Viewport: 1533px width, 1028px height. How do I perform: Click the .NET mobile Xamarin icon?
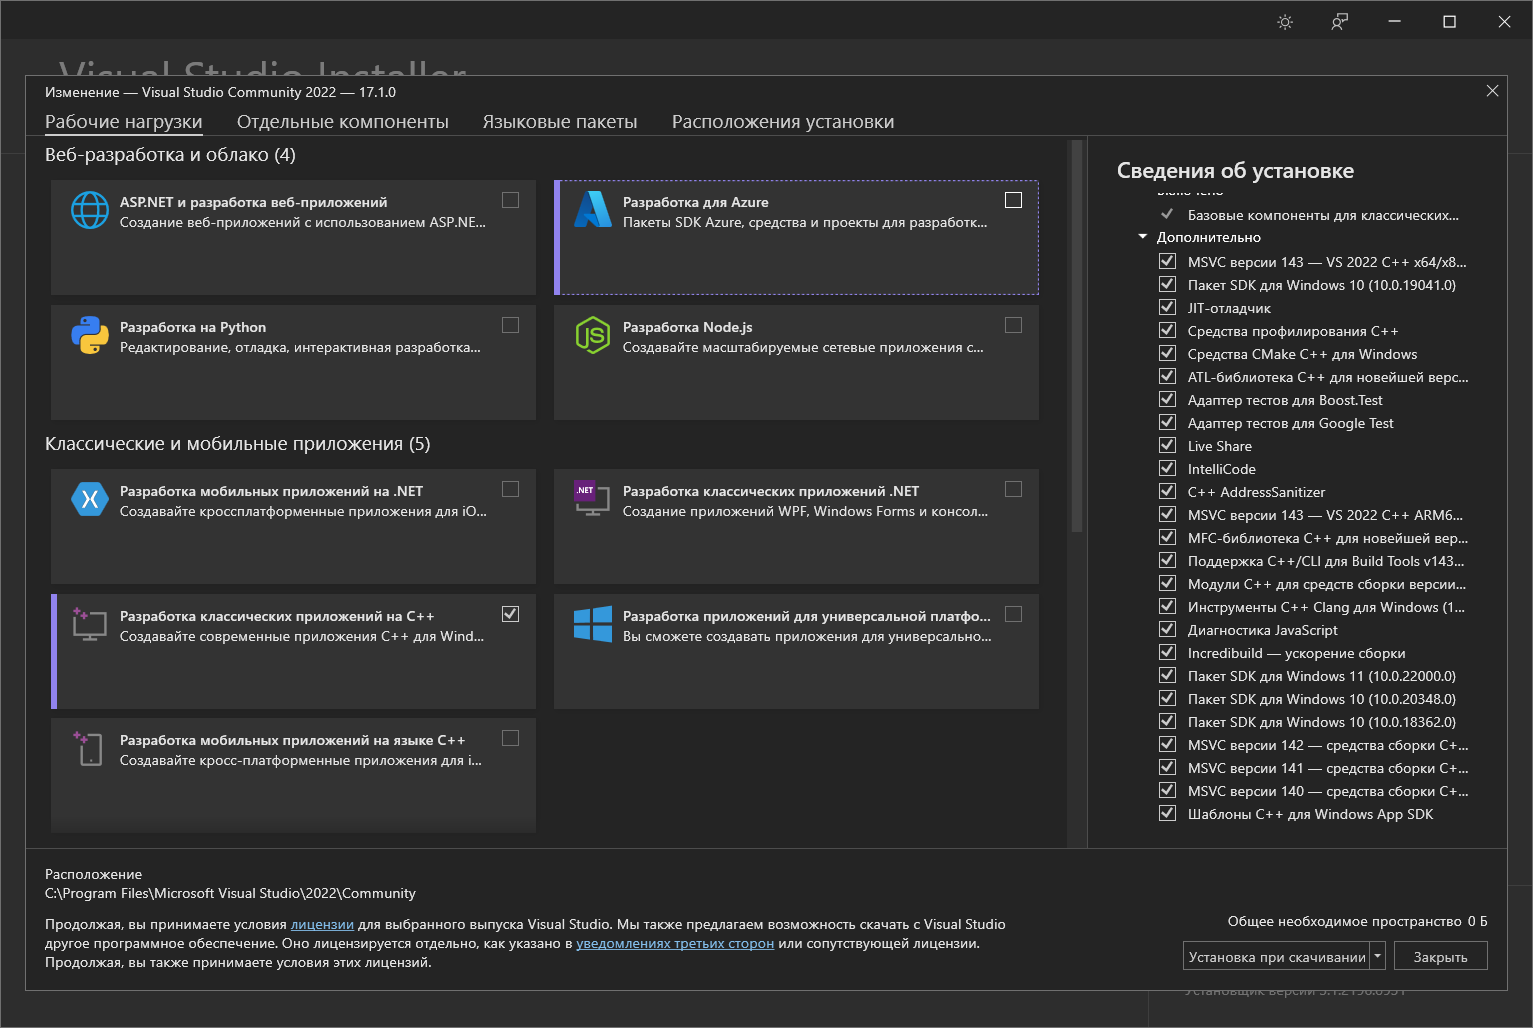coord(90,499)
